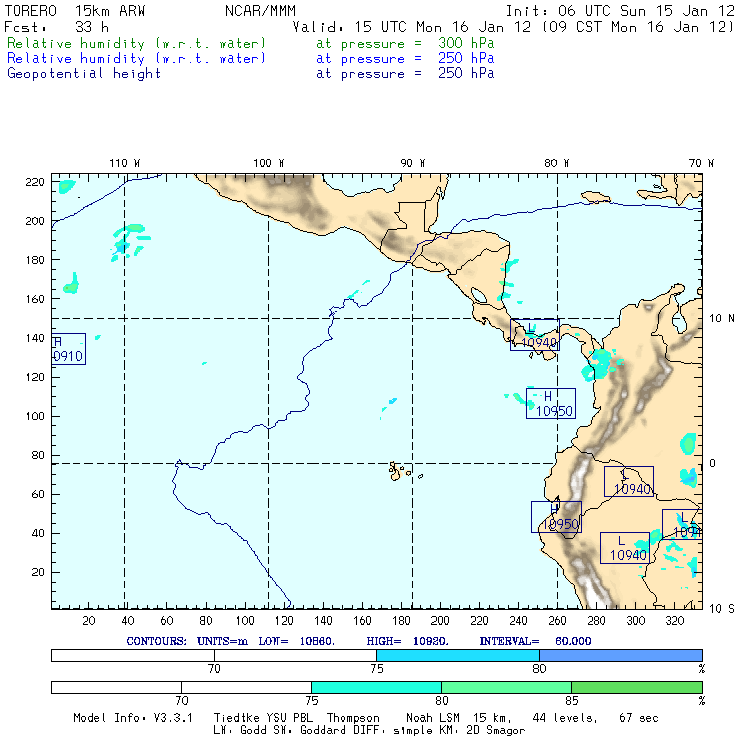
Task: Click the 'LOW= 10860.' contour text
Action: pyautogui.click(x=296, y=641)
